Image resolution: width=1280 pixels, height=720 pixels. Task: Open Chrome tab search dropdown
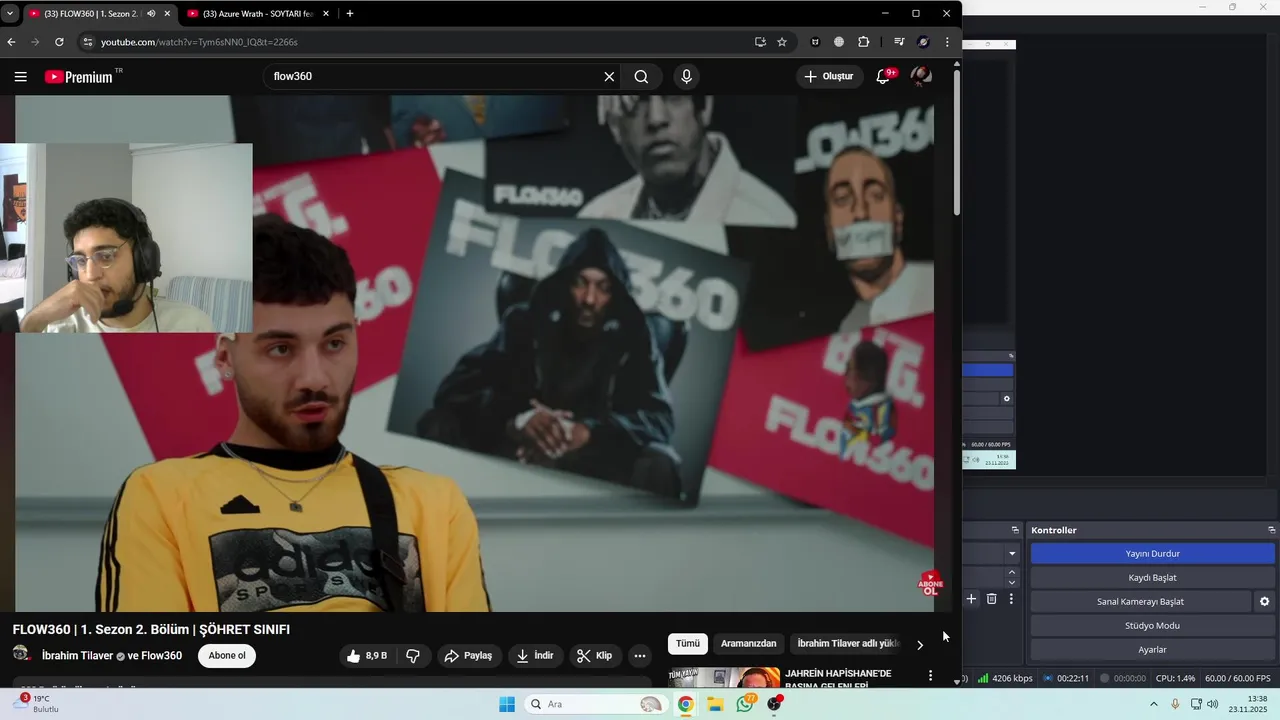pyautogui.click(x=9, y=14)
